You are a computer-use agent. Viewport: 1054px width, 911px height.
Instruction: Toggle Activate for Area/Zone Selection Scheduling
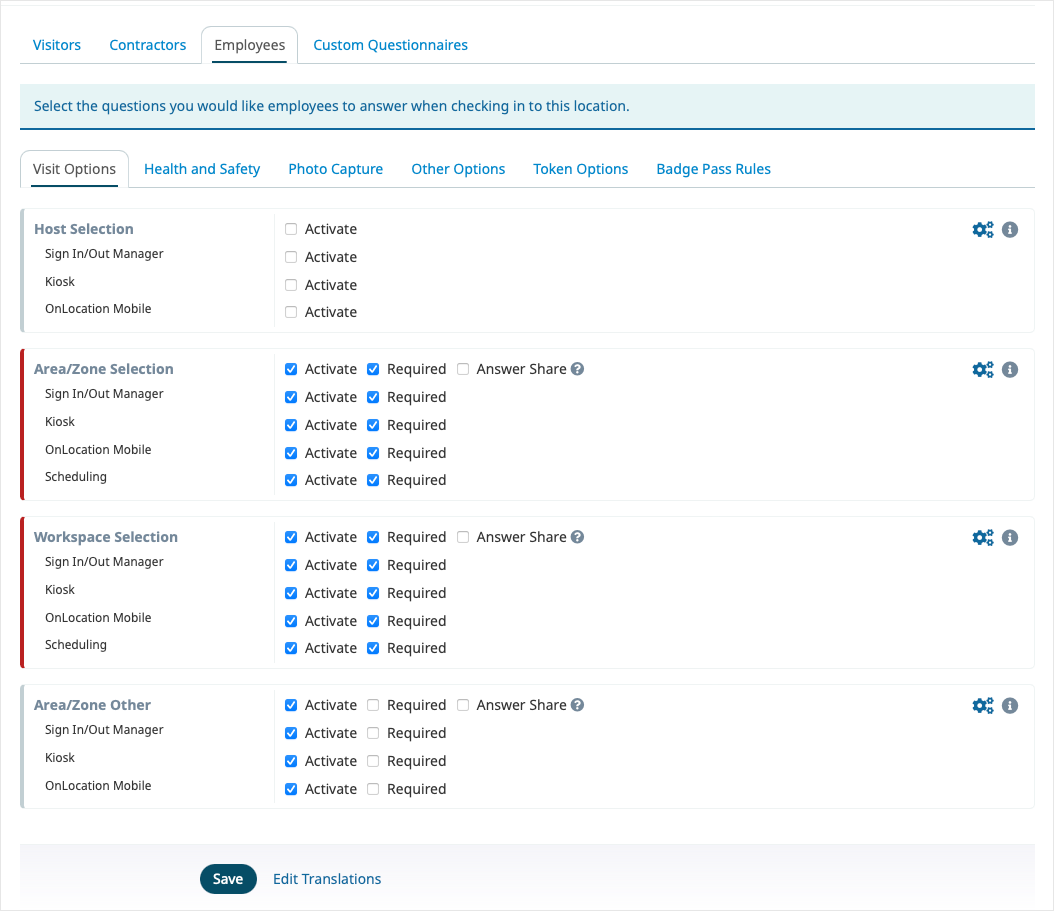tap(291, 480)
